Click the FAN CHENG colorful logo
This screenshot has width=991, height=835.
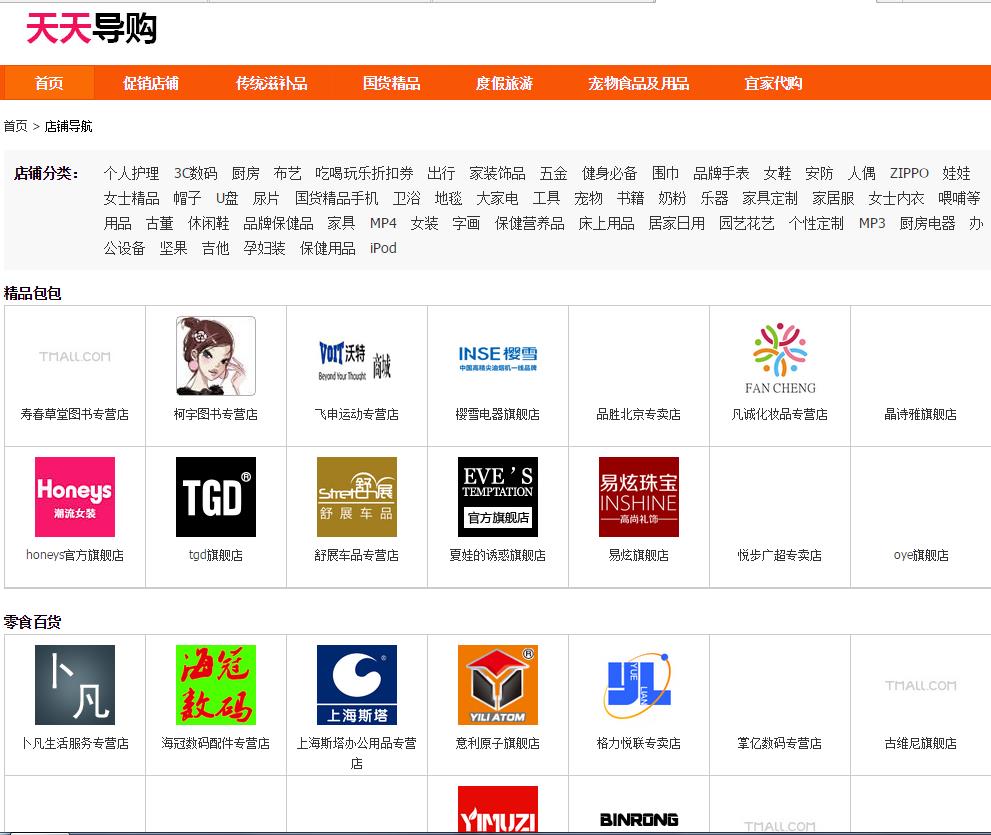pos(780,358)
